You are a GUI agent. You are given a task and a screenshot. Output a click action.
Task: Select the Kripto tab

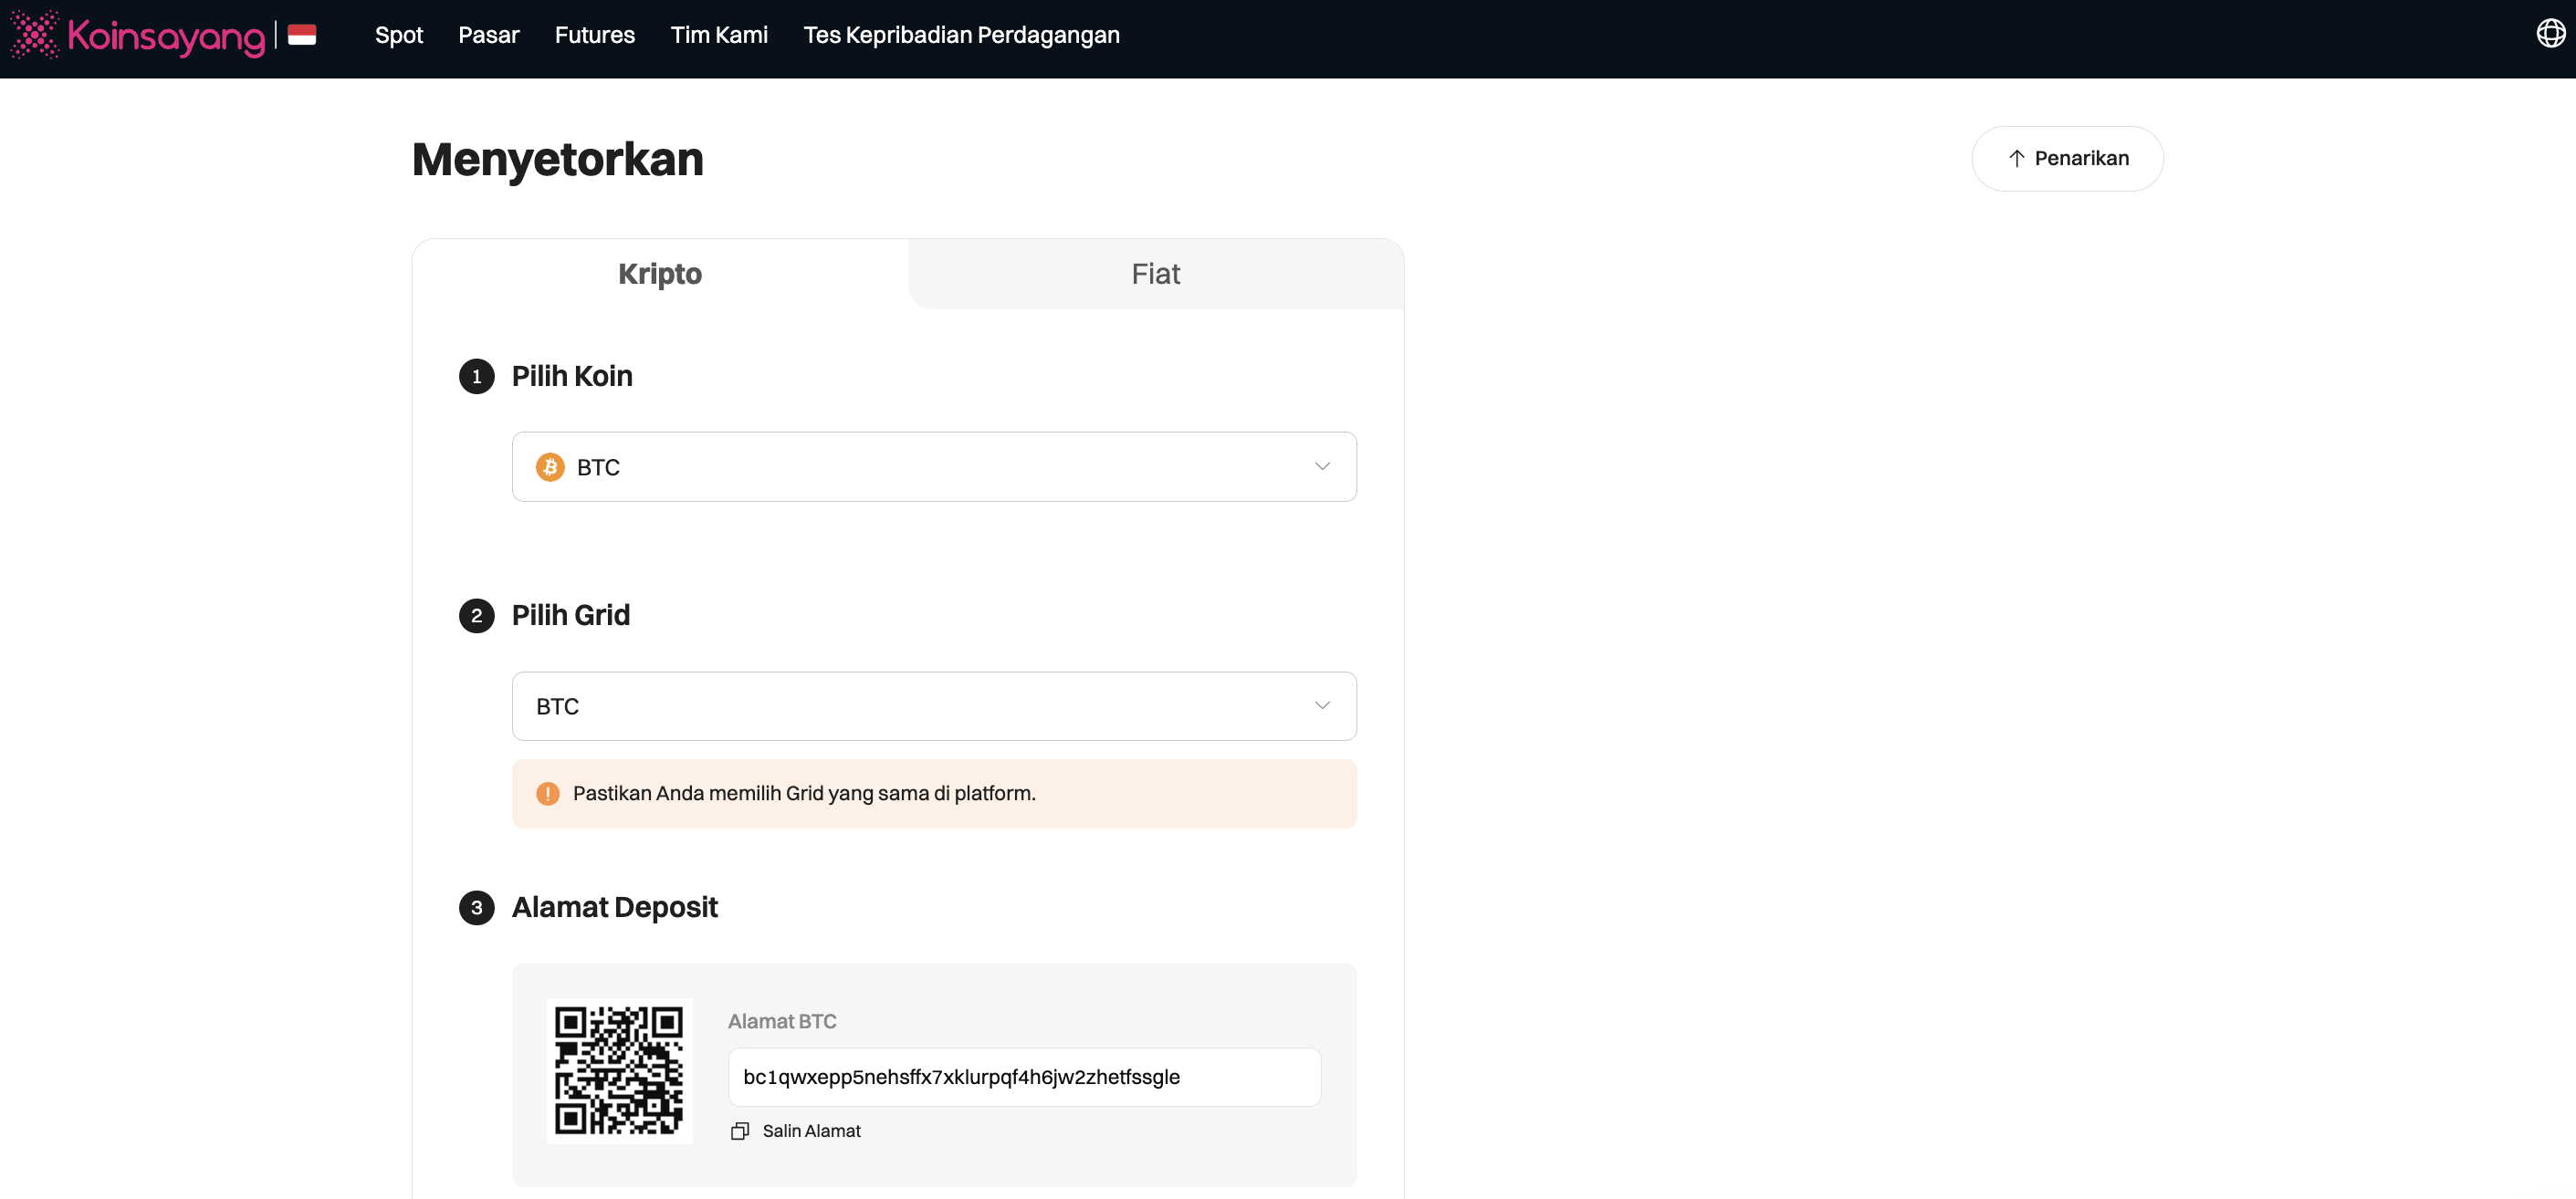[660, 274]
